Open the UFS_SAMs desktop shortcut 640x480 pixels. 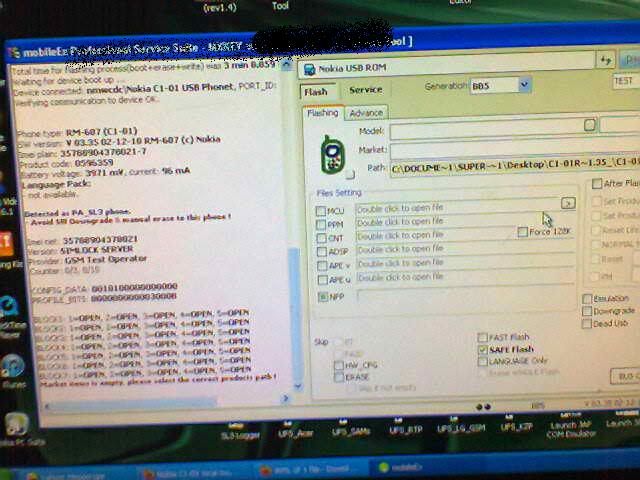pyautogui.click(x=351, y=429)
